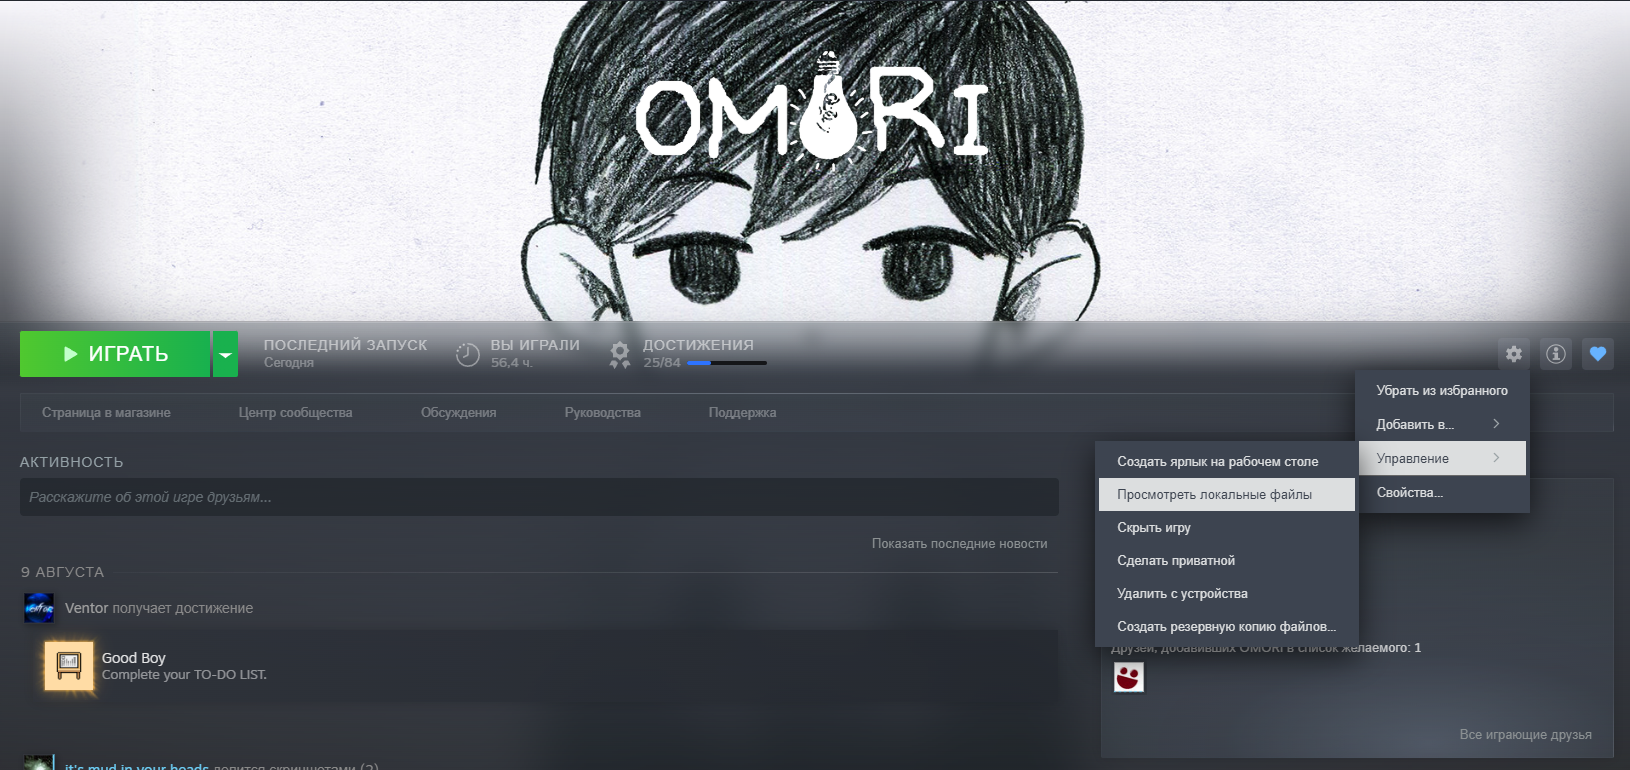Choose Скрыть игру
This screenshot has height=770, width=1630.
(1227, 527)
